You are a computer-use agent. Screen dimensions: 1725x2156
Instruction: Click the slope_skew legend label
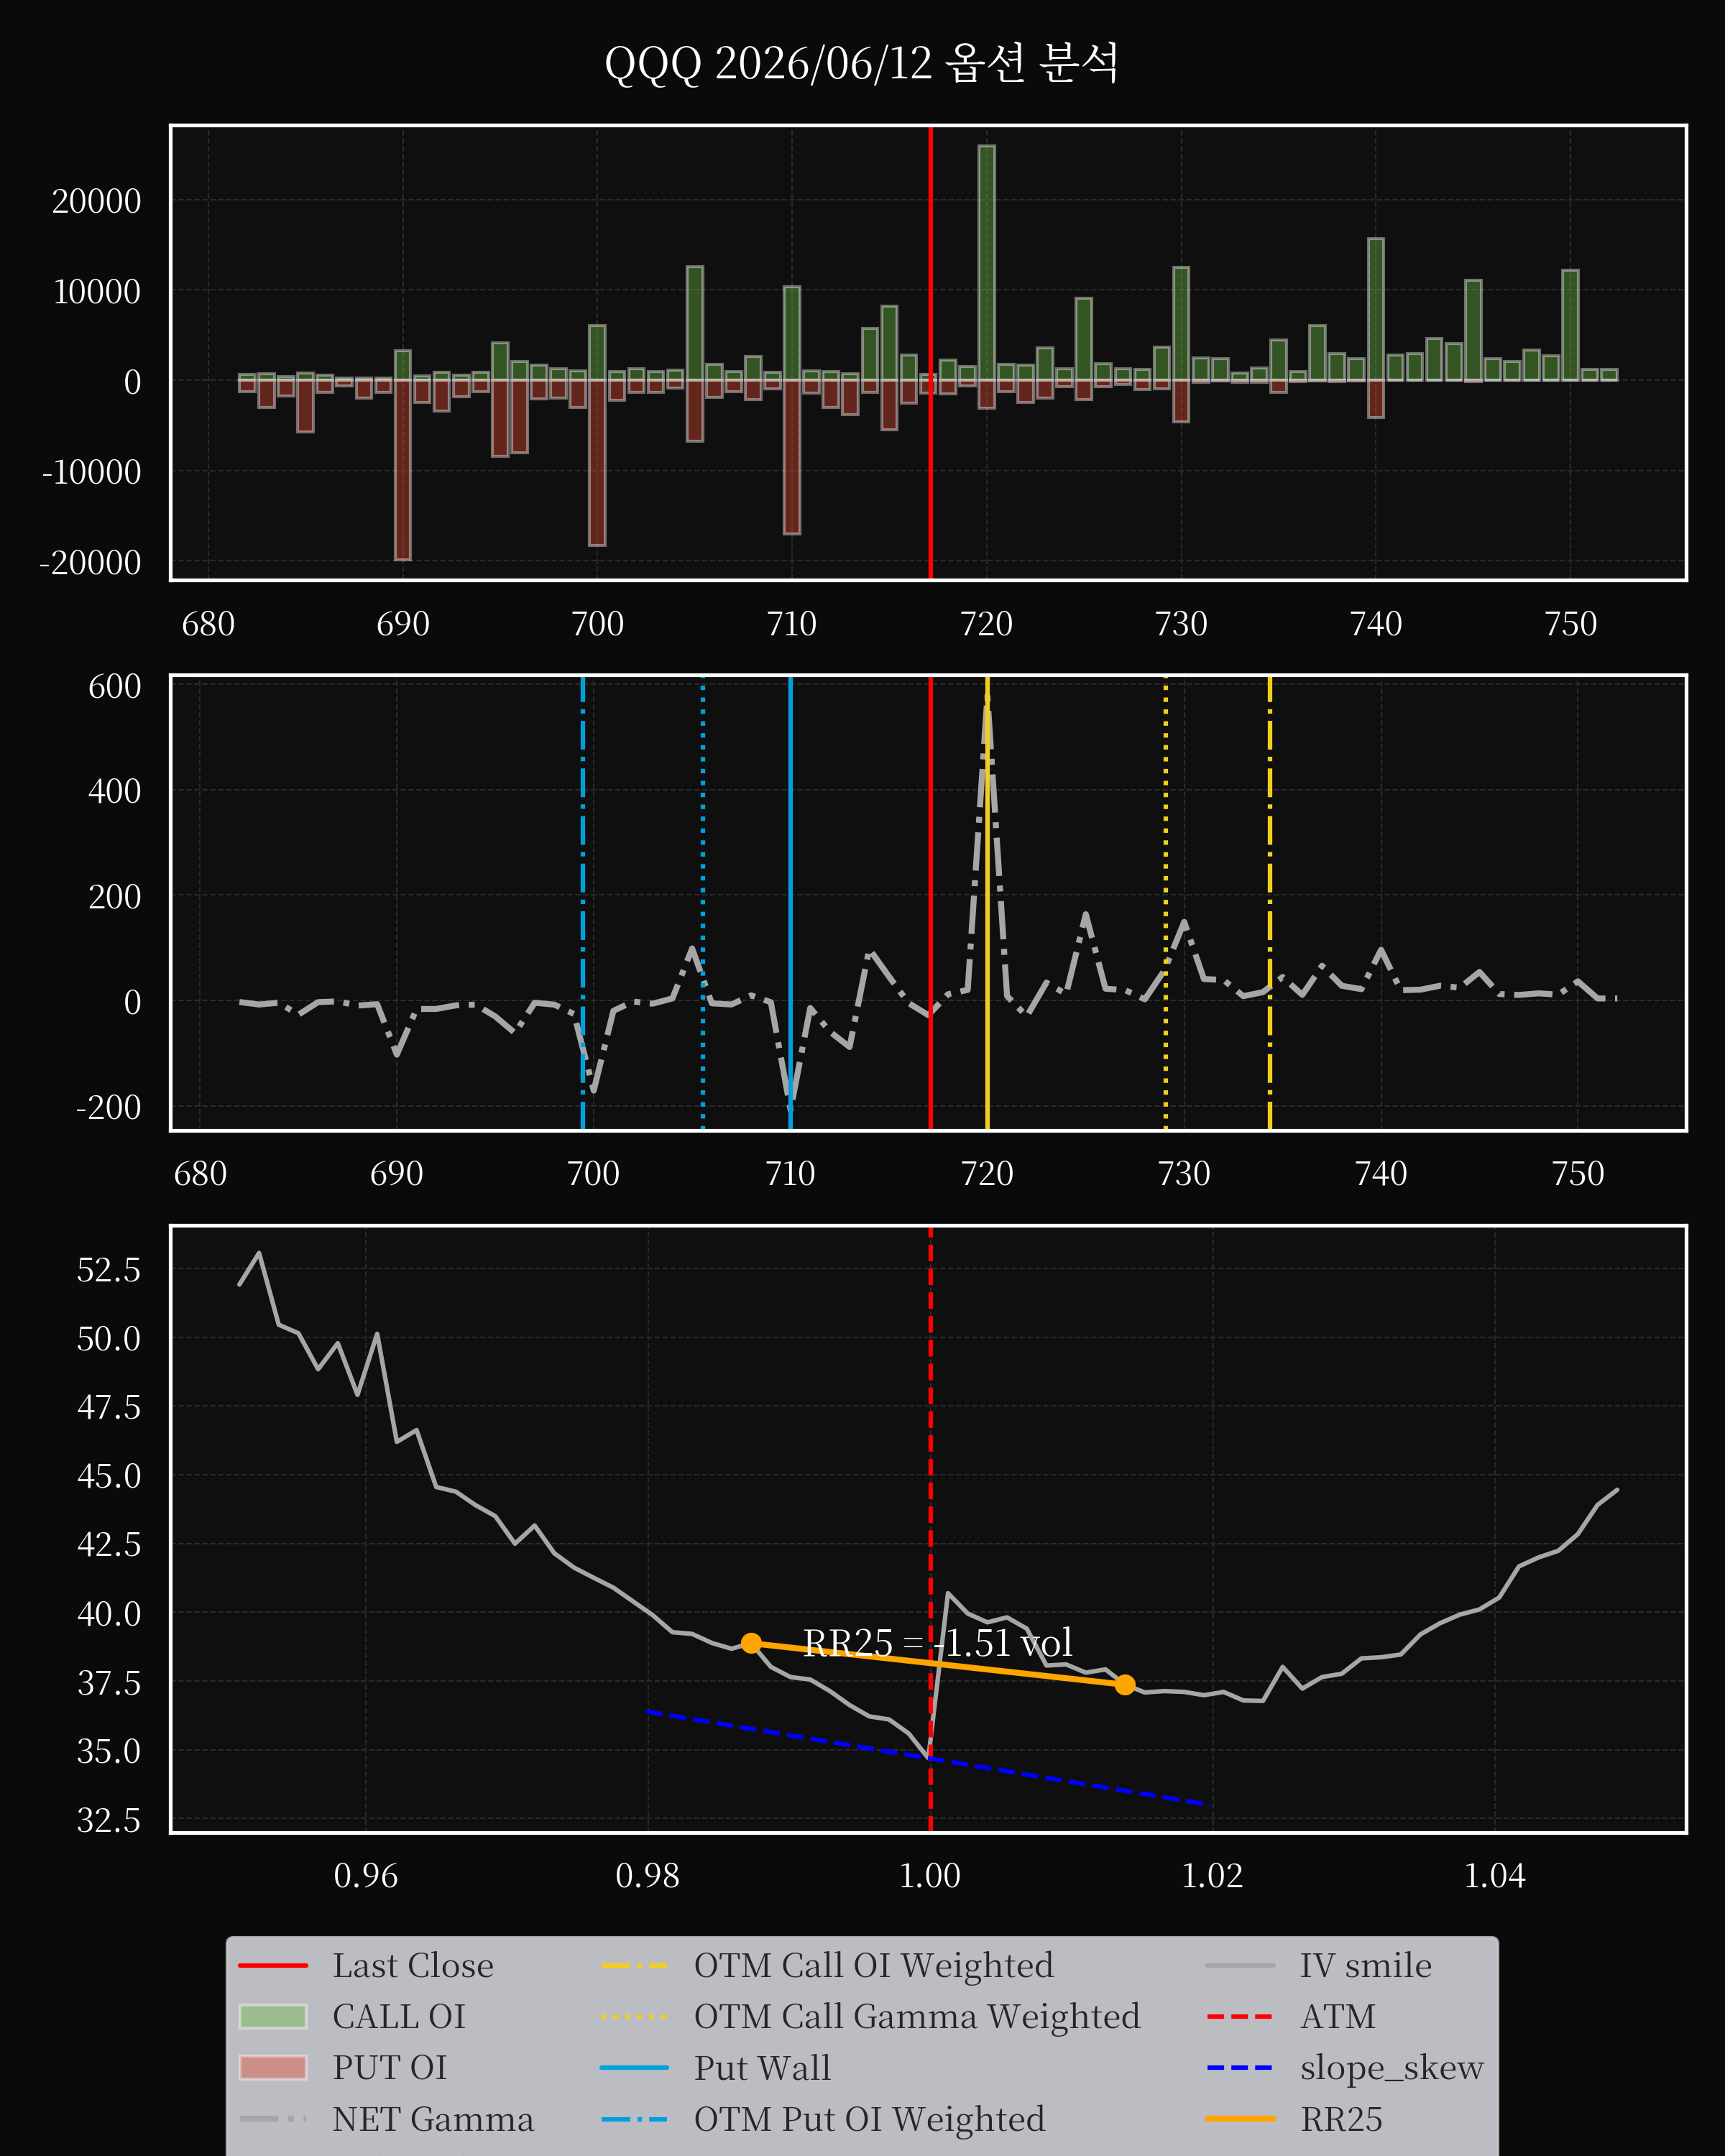pyautogui.click(x=1392, y=2067)
